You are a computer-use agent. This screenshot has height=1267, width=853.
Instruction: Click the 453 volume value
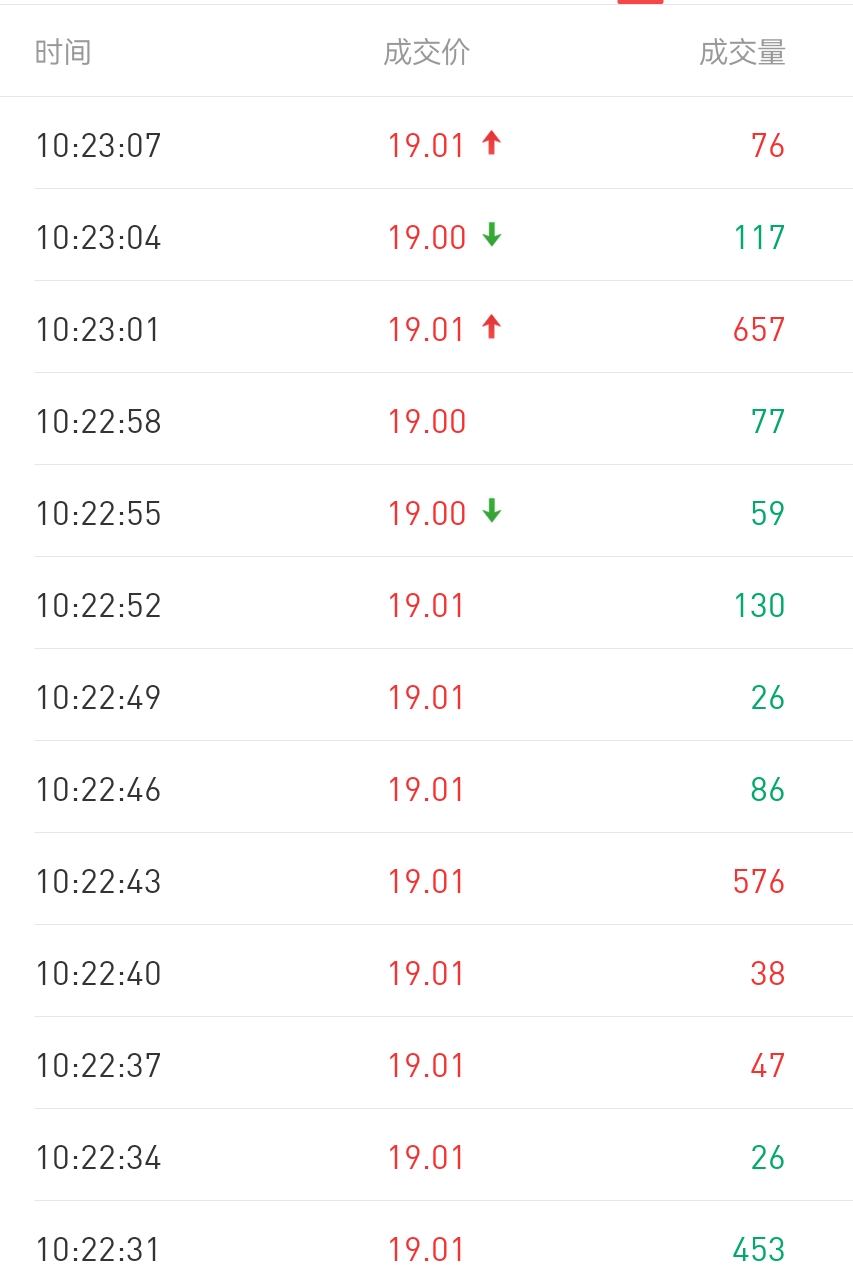[758, 1250]
